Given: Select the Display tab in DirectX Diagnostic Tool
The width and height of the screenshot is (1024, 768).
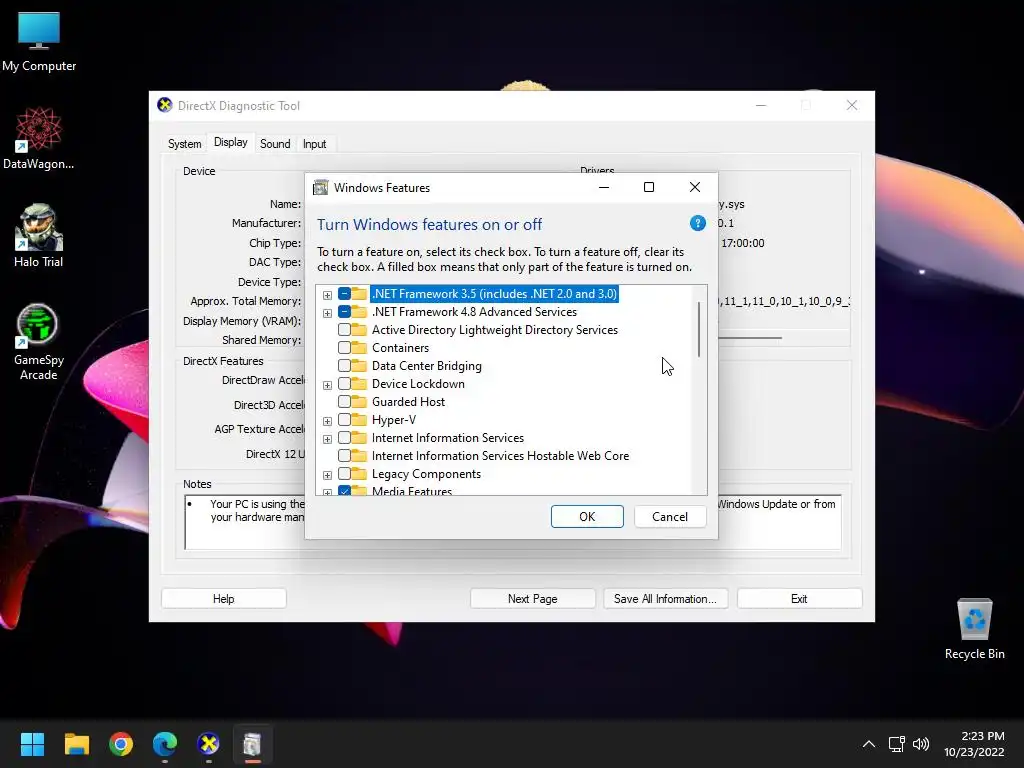Looking at the screenshot, I should pyautogui.click(x=231, y=142).
